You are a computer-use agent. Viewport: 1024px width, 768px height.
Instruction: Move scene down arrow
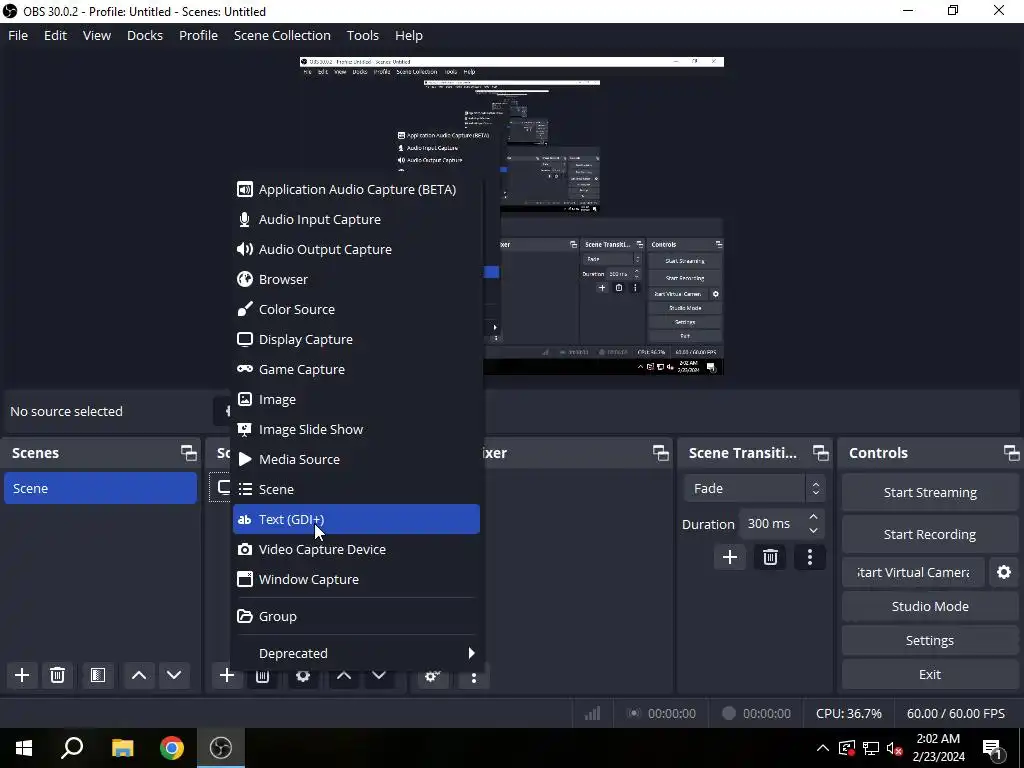[174, 675]
